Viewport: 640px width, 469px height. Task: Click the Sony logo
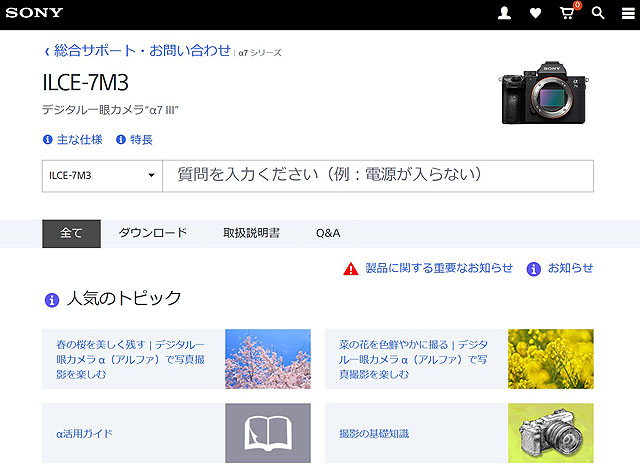tap(34, 14)
